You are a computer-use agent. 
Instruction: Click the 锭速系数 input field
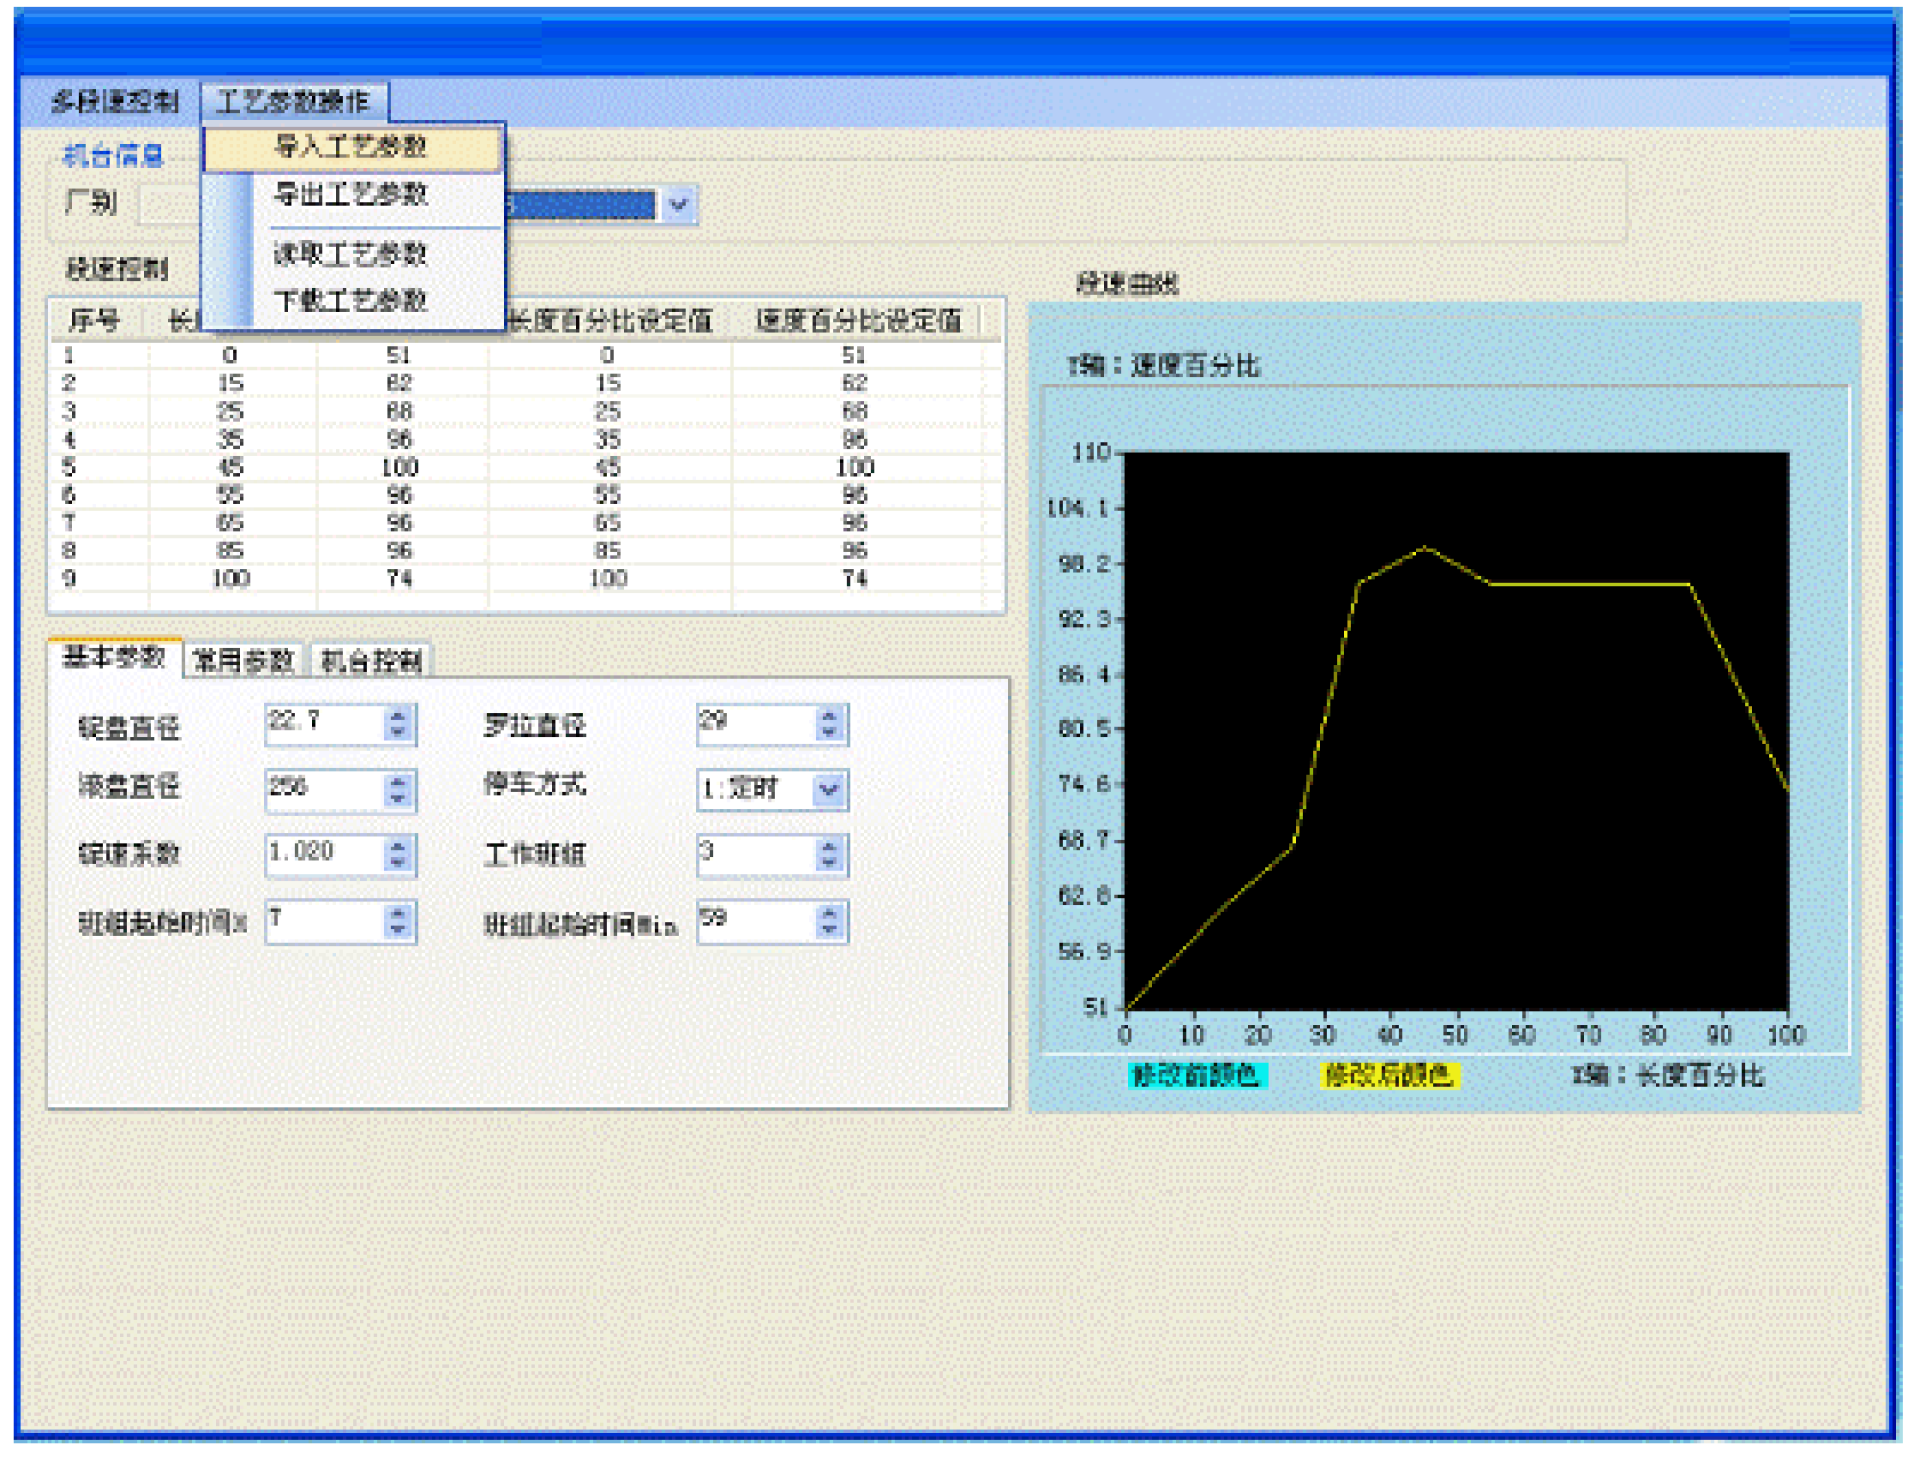click(x=325, y=854)
